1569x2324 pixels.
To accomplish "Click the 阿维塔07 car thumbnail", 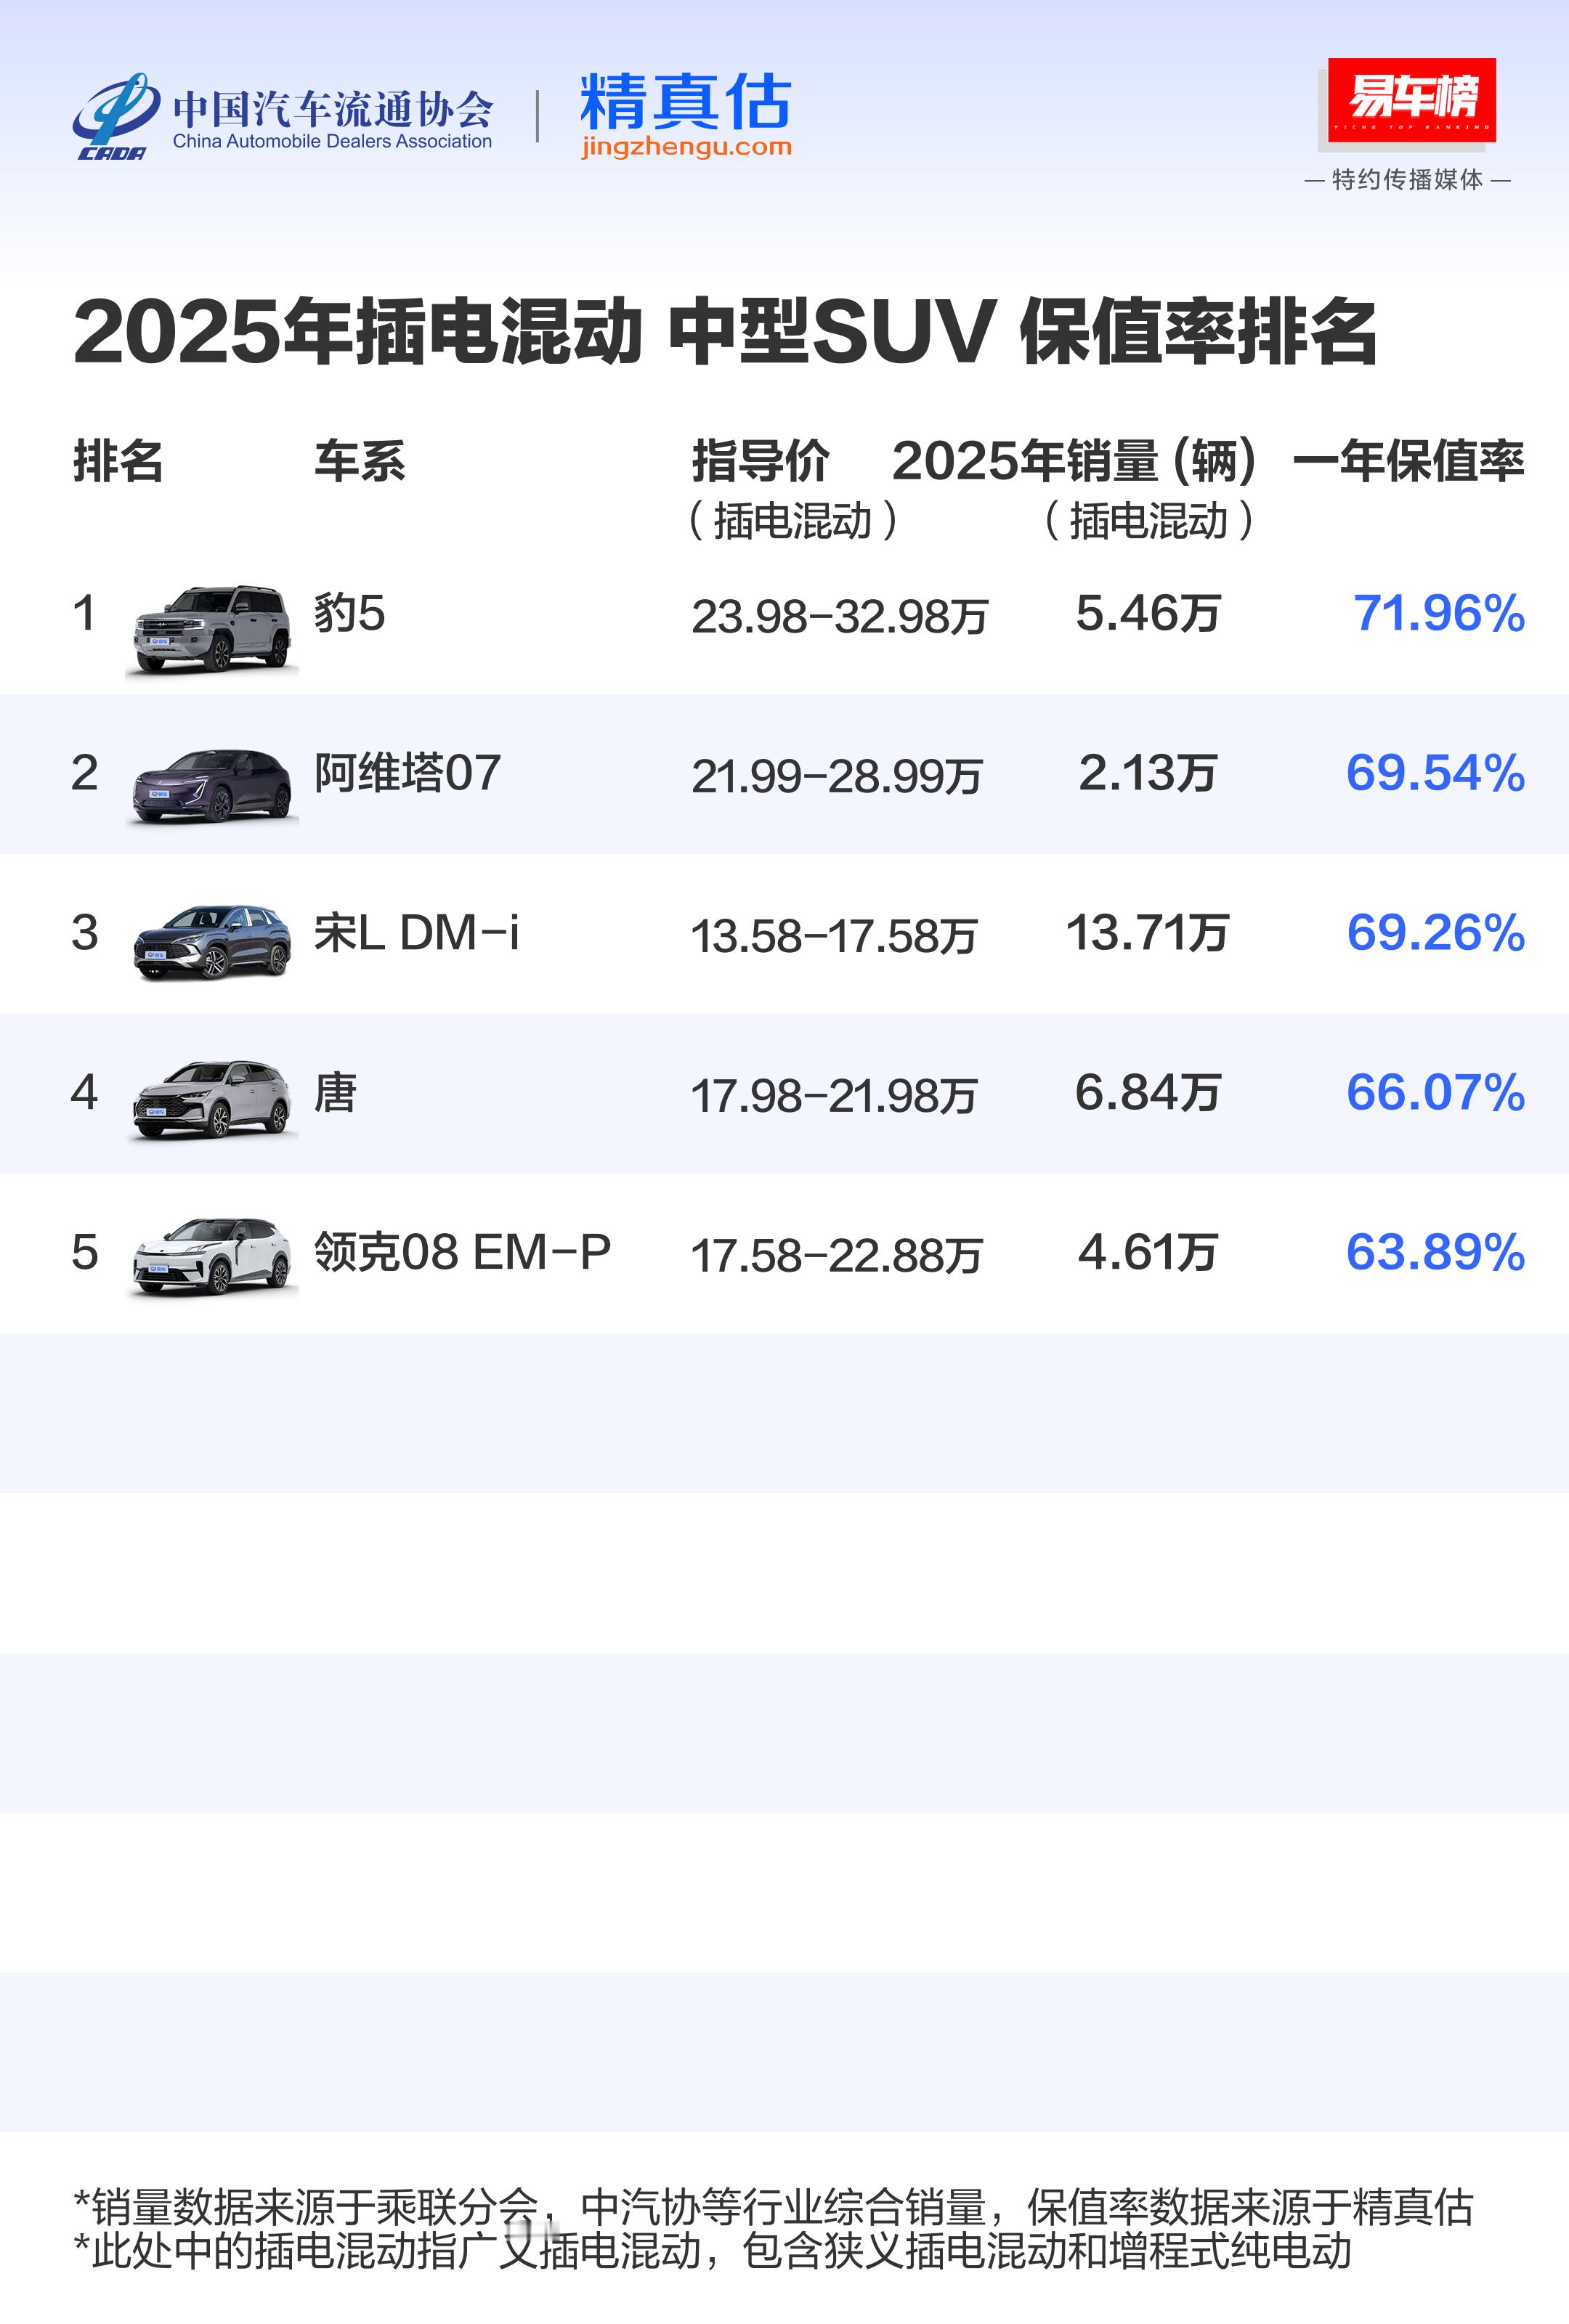I will coord(212,786).
